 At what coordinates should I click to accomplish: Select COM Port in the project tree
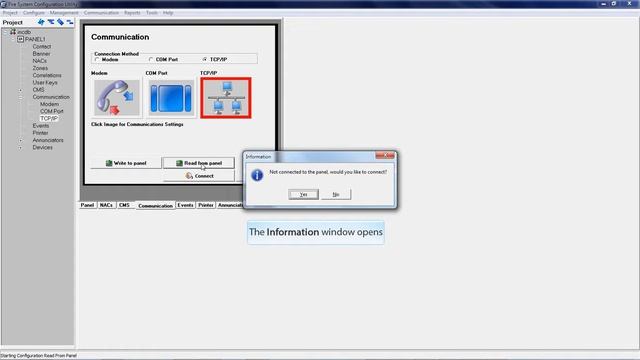click(x=51, y=111)
